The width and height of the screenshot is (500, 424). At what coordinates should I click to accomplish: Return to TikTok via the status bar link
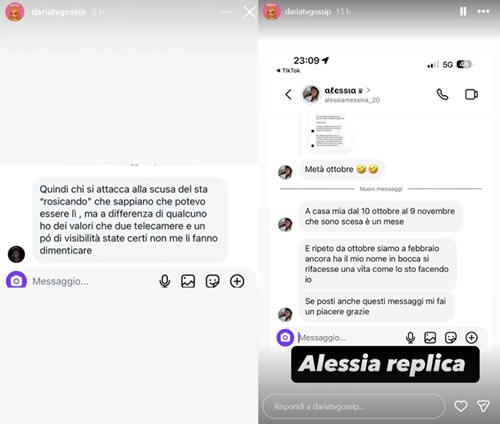pyautogui.click(x=288, y=71)
